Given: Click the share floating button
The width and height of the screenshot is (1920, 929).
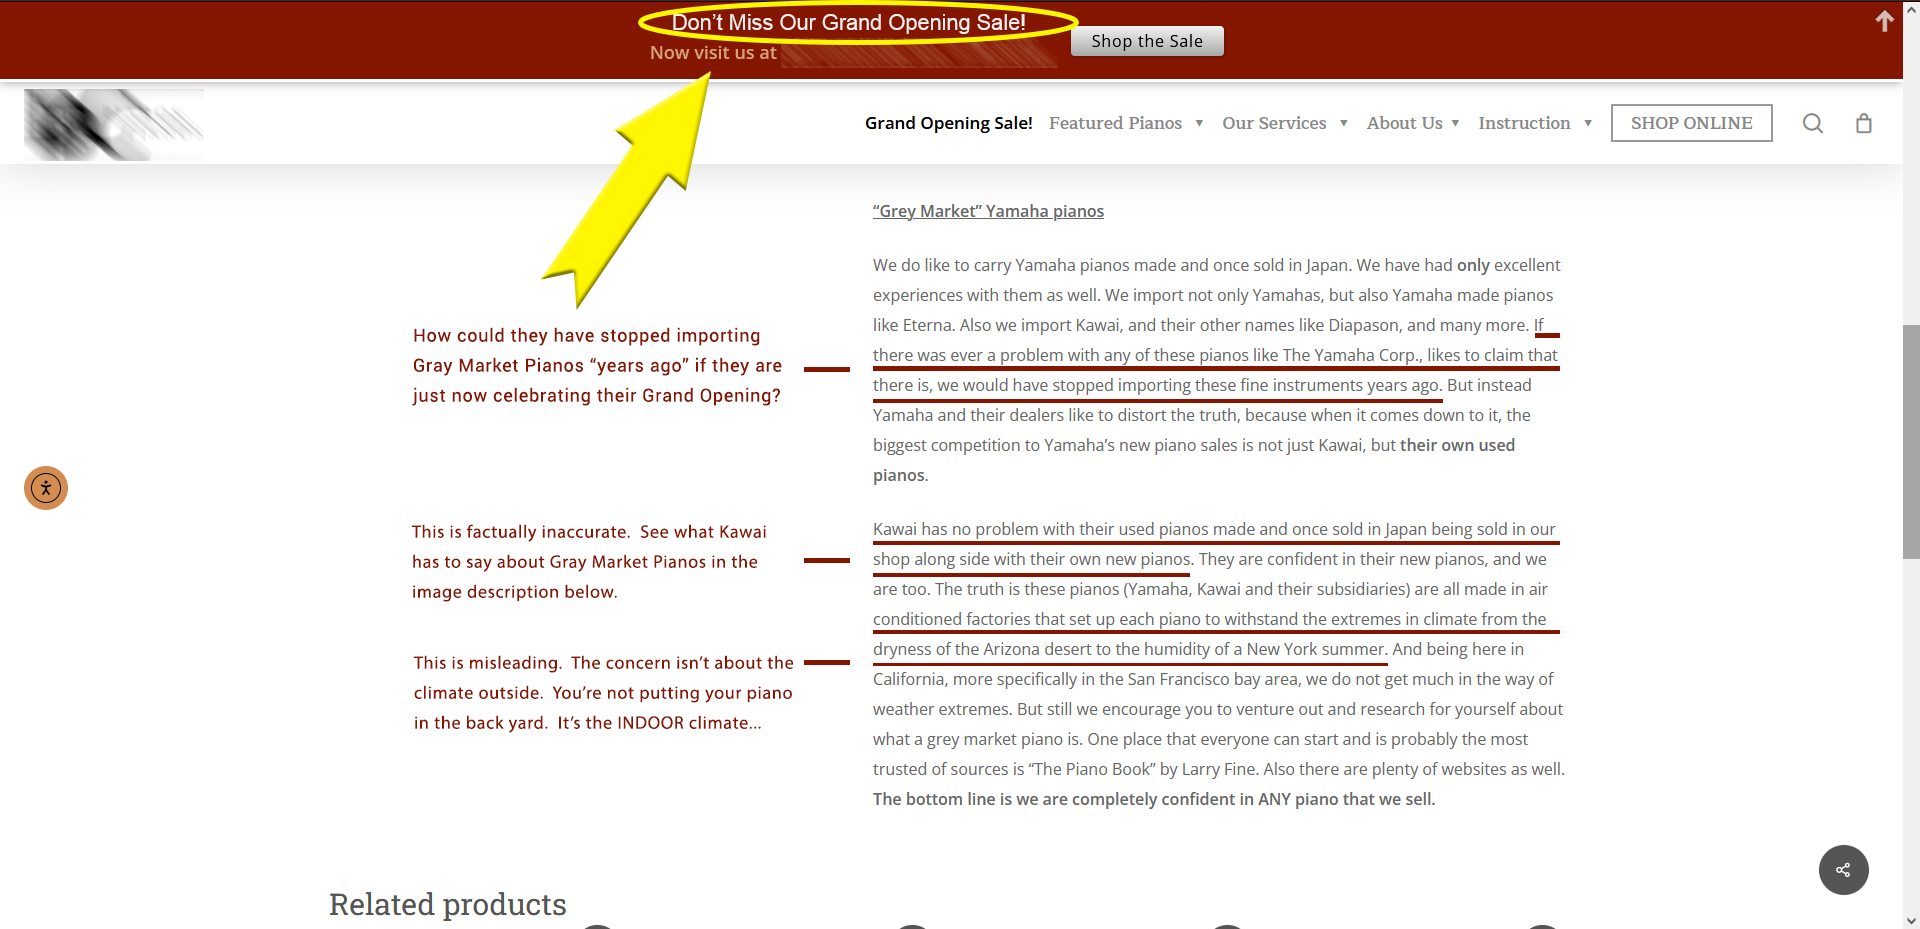Looking at the screenshot, I should pos(1843,870).
